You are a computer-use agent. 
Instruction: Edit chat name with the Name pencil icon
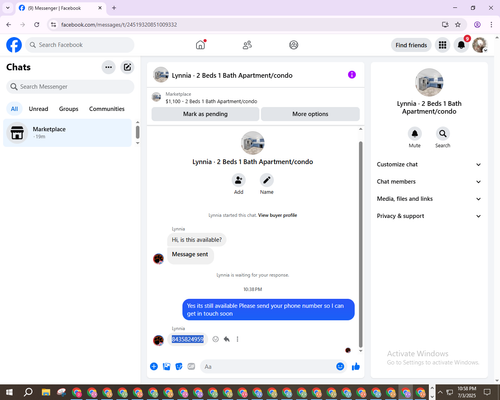coord(267,180)
